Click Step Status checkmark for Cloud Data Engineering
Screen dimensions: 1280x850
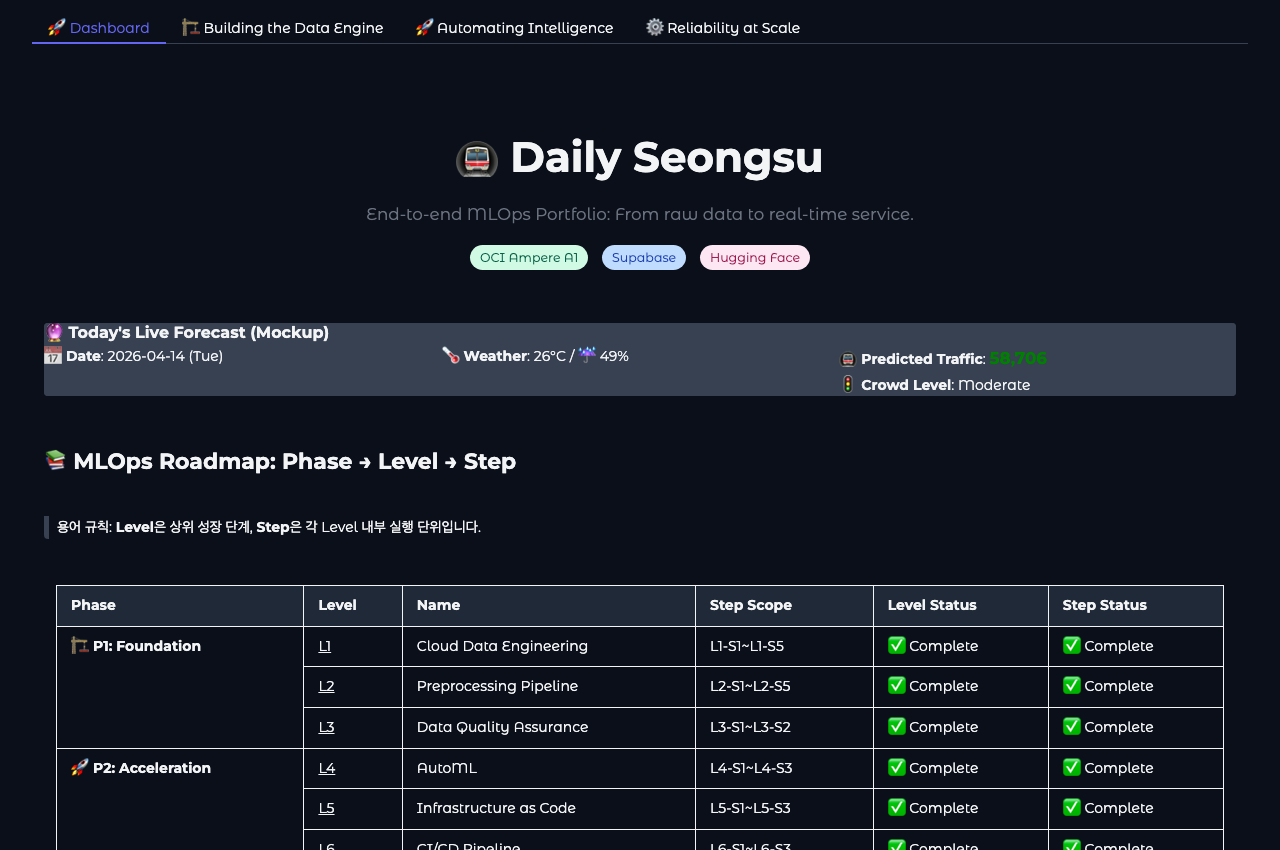click(1072, 646)
